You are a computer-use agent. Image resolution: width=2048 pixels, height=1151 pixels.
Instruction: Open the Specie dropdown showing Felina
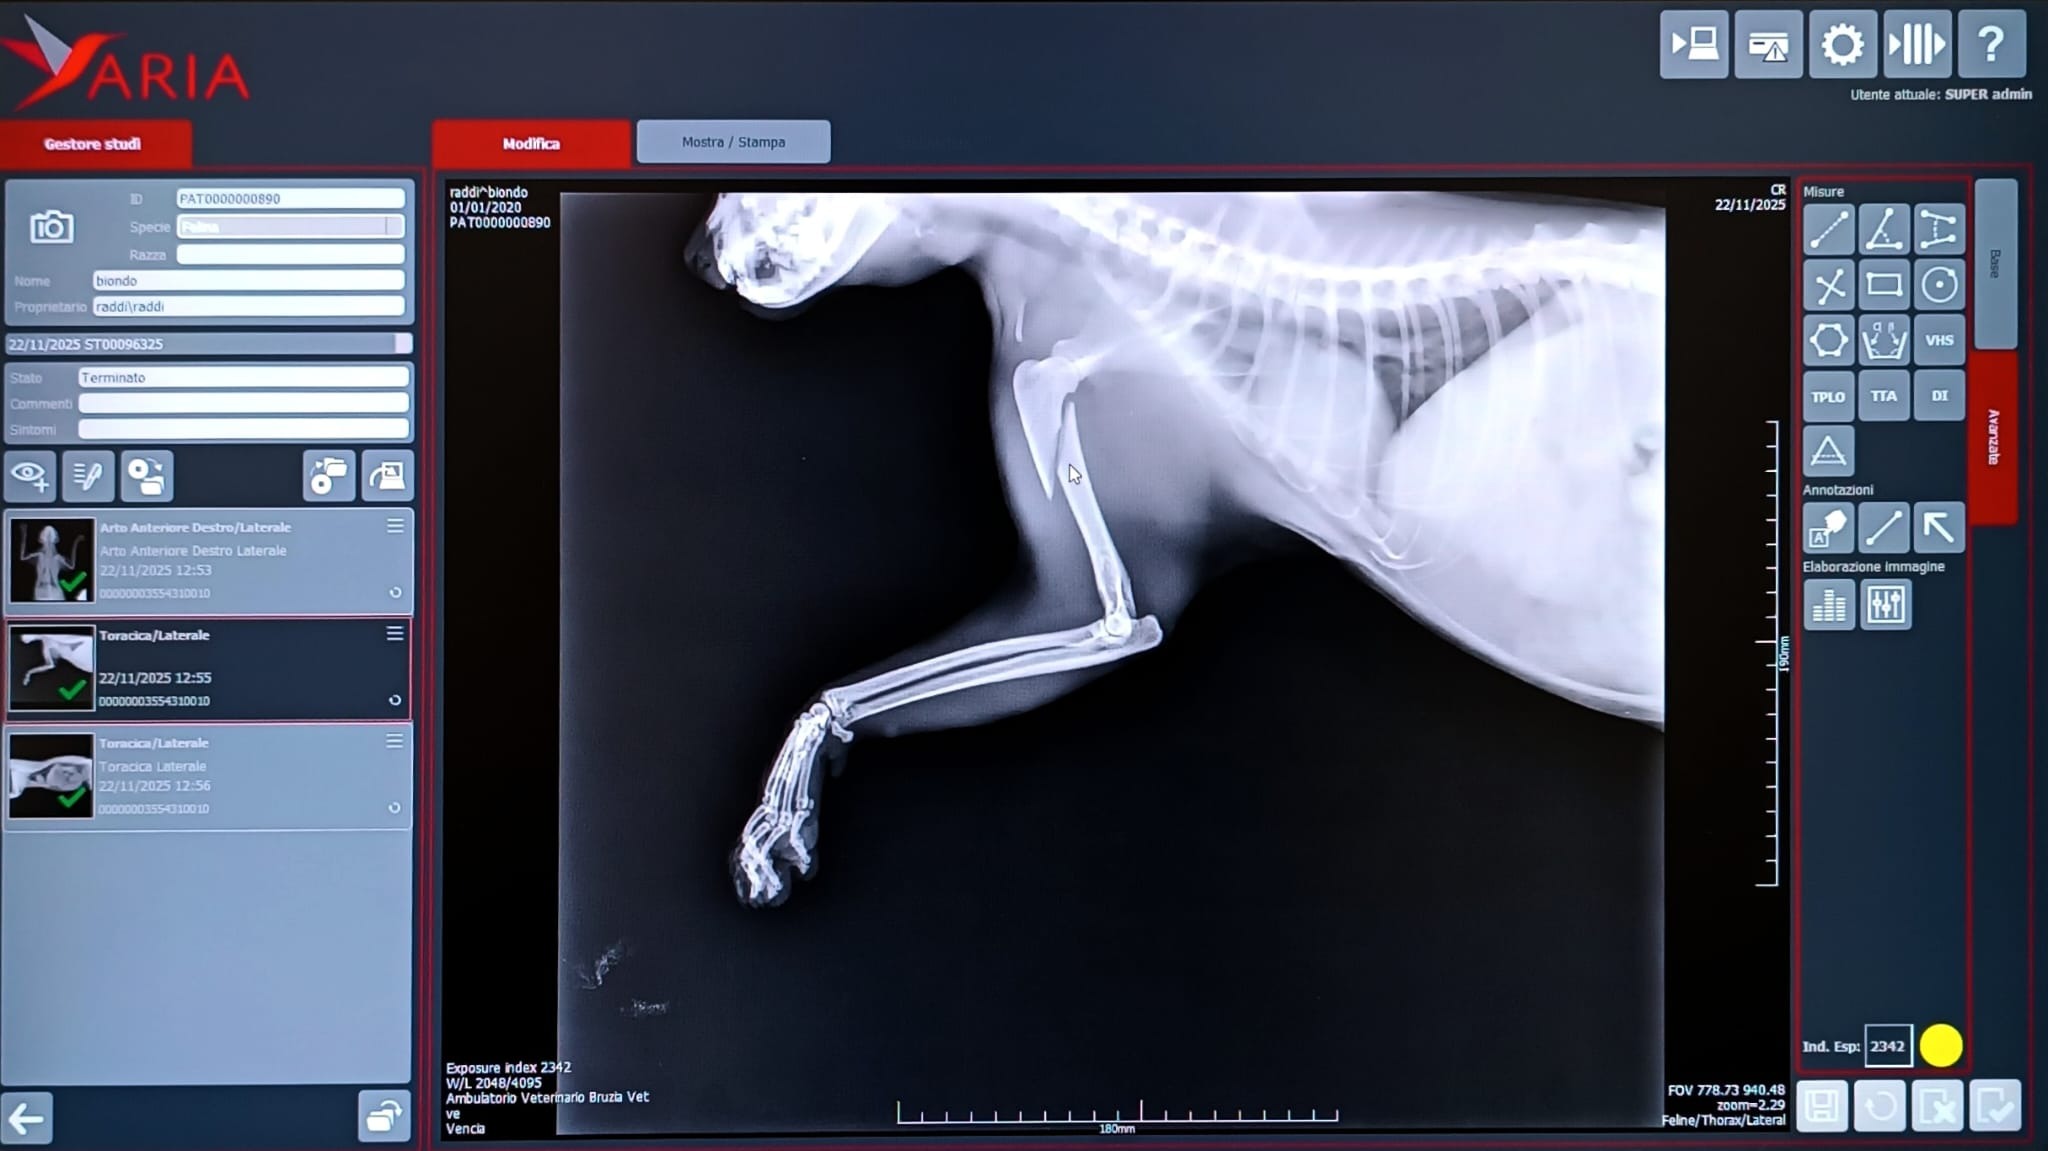pos(290,227)
